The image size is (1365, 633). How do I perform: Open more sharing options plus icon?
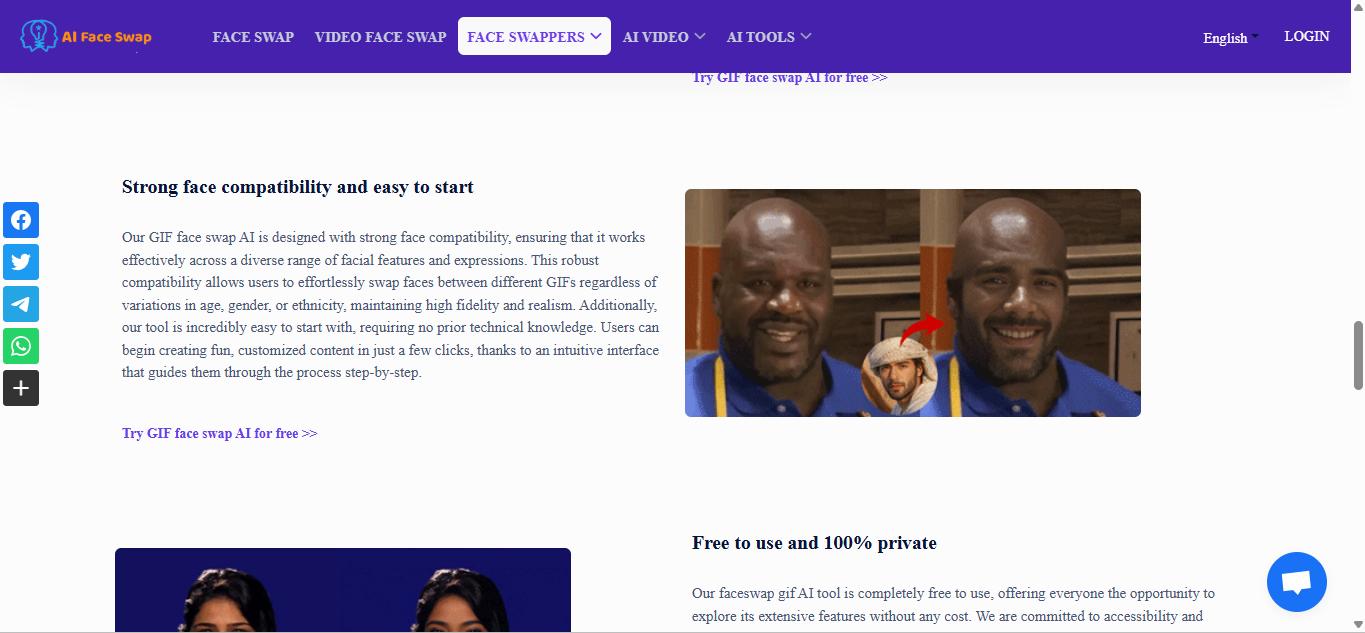(21, 388)
